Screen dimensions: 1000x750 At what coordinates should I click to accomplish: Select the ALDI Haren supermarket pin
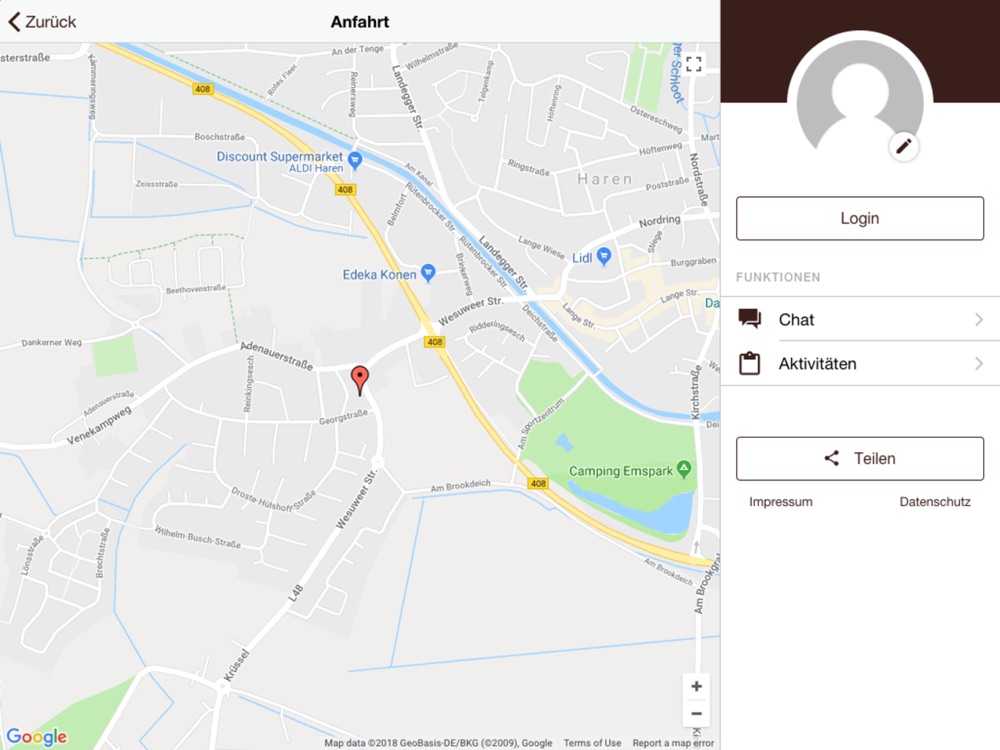pyautogui.click(x=355, y=159)
